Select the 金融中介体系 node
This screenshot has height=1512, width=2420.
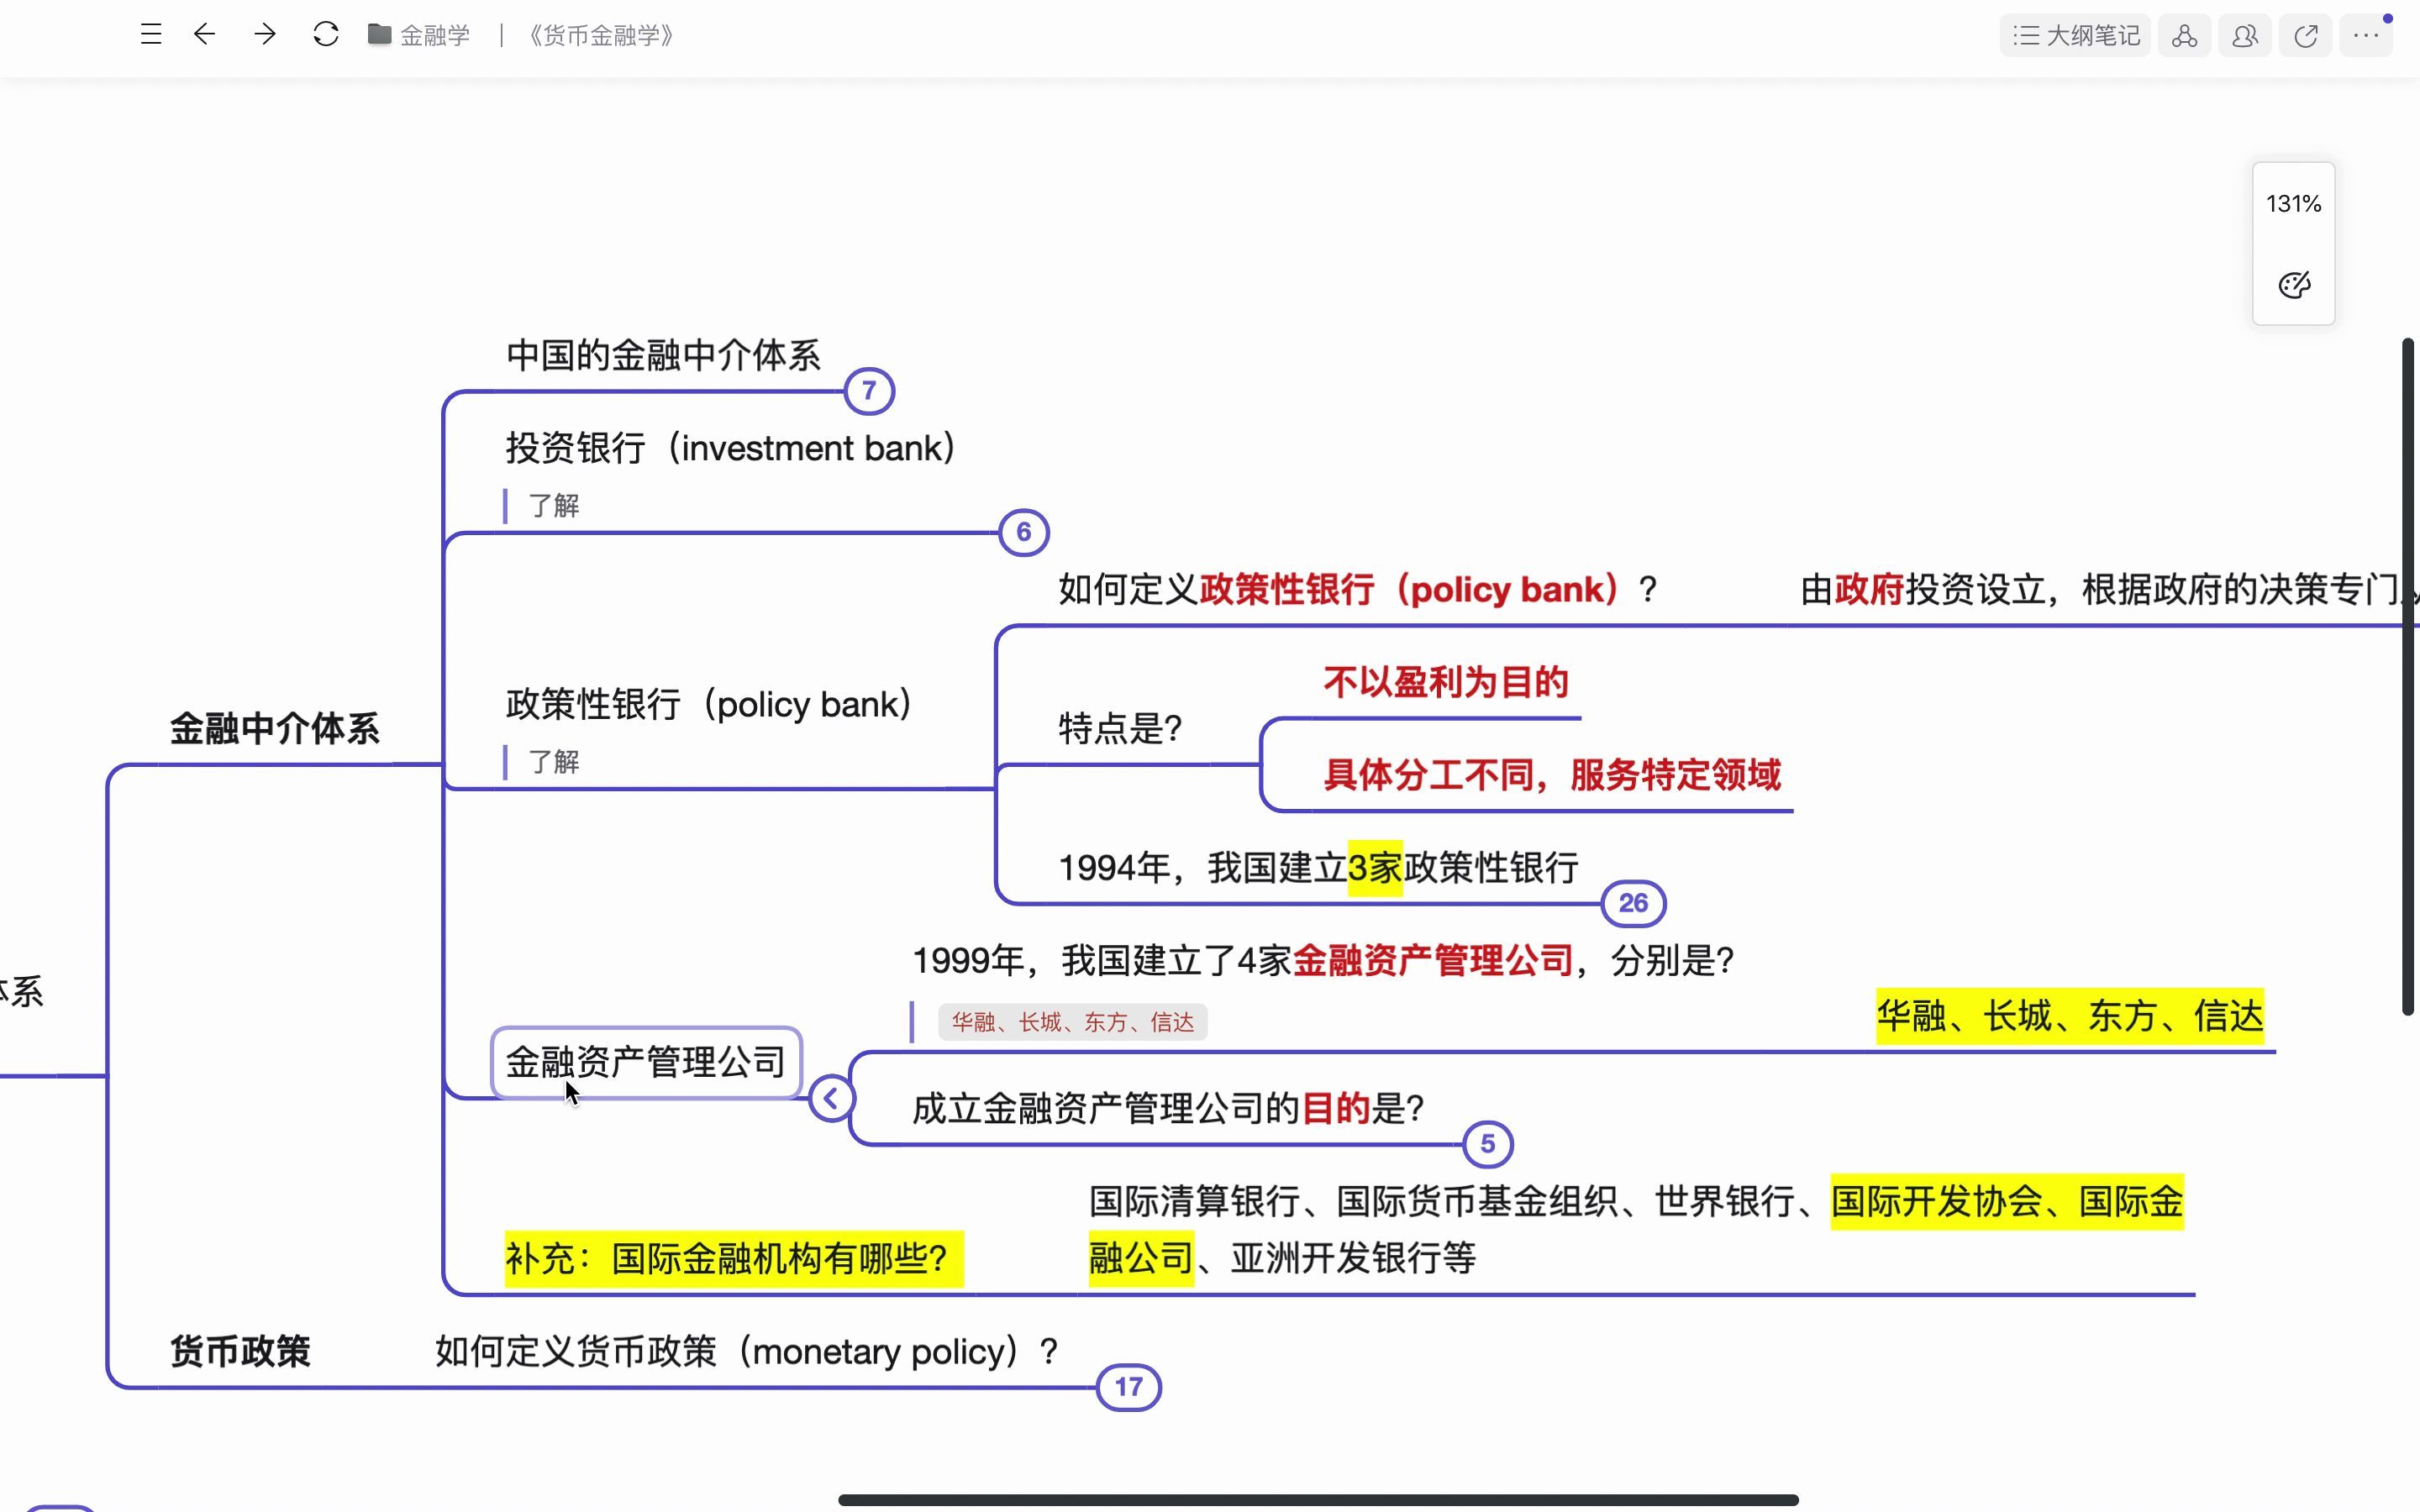click(x=275, y=729)
